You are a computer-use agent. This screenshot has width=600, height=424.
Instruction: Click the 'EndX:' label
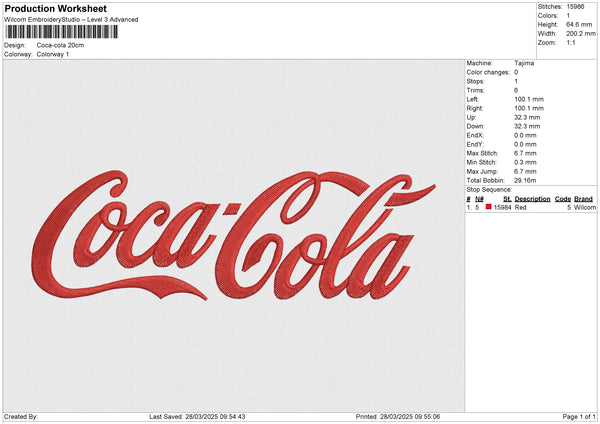coord(475,135)
